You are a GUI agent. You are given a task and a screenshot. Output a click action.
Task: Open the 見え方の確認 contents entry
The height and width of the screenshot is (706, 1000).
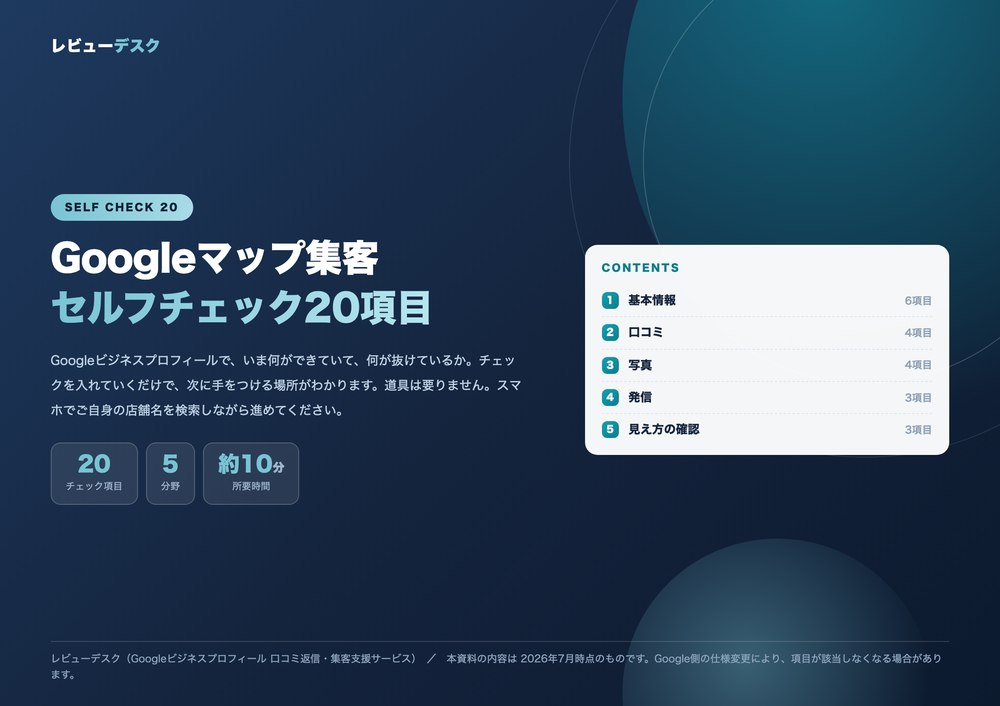(767, 429)
